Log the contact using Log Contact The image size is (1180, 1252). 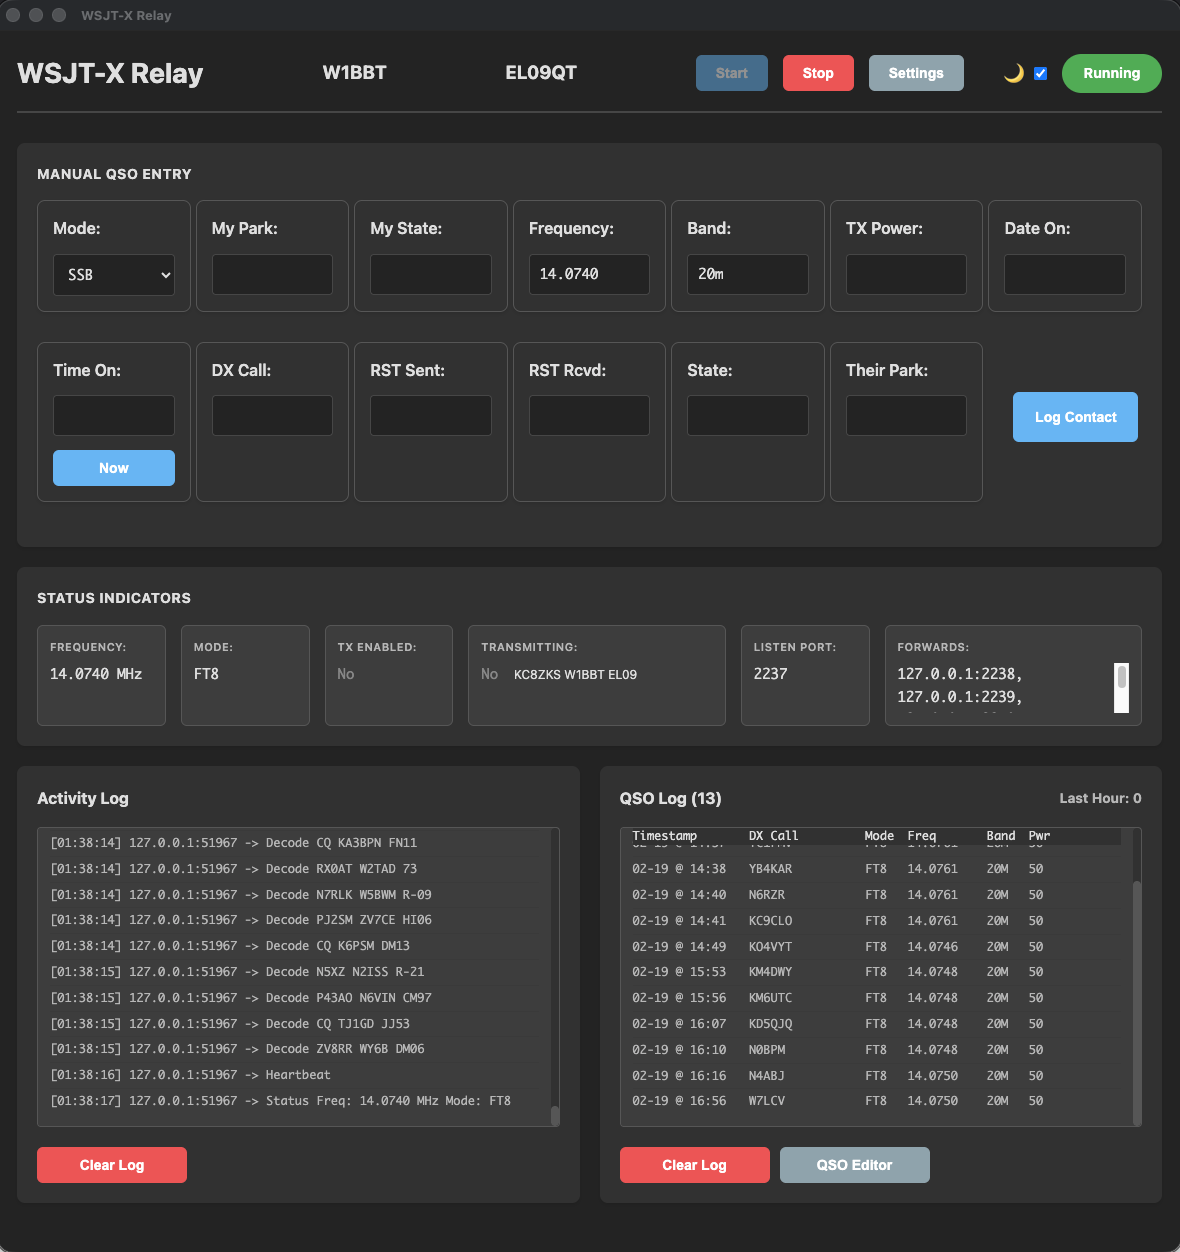[1075, 417]
